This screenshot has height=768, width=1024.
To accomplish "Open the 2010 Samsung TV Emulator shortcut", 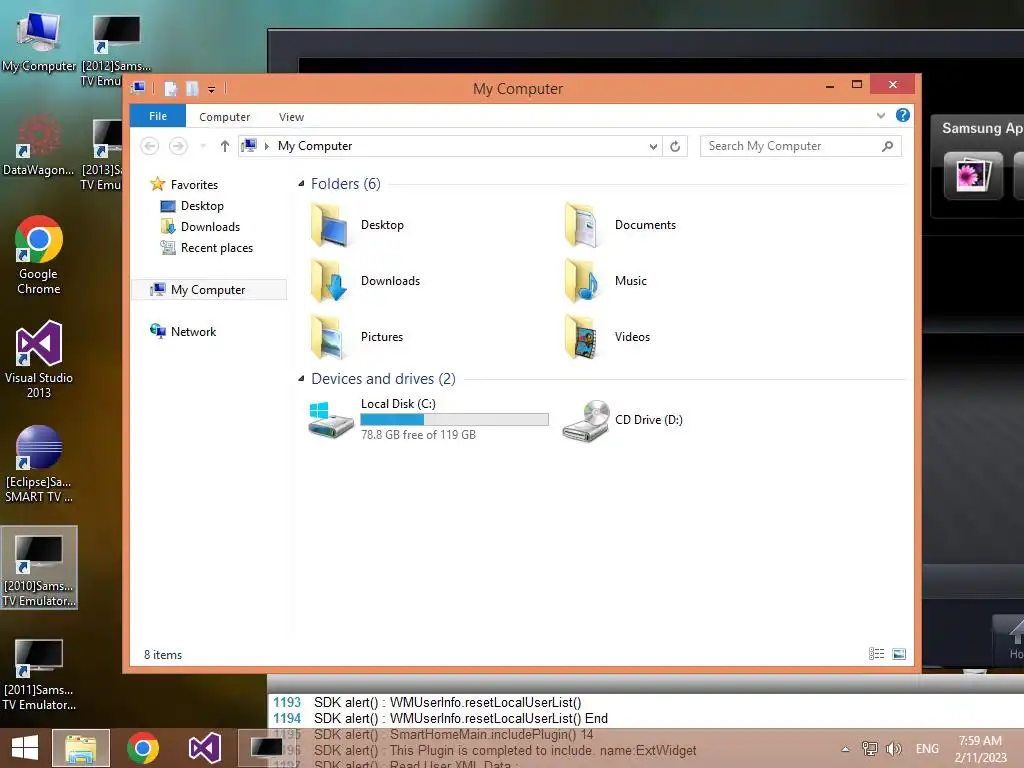I will [39, 568].
